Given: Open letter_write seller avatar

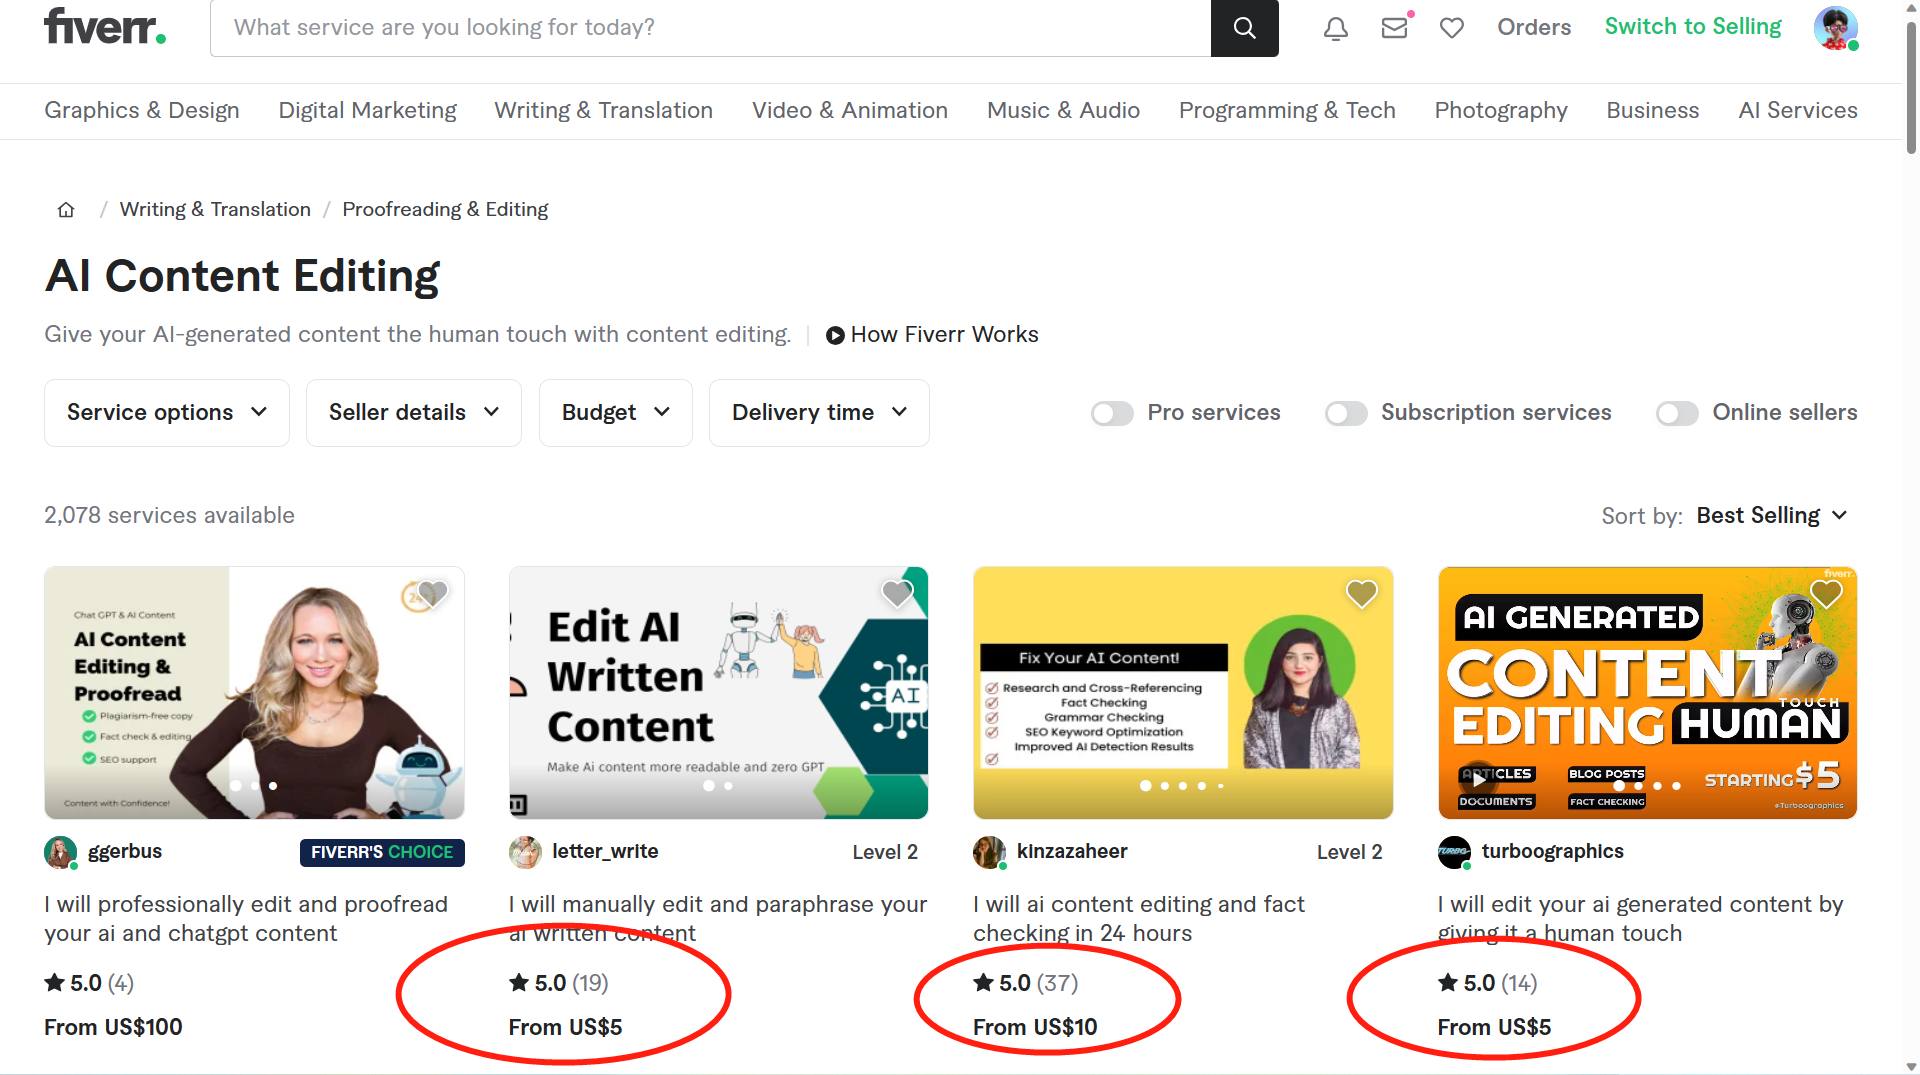Looking at the screenshot, I should [x=525, y=852].
